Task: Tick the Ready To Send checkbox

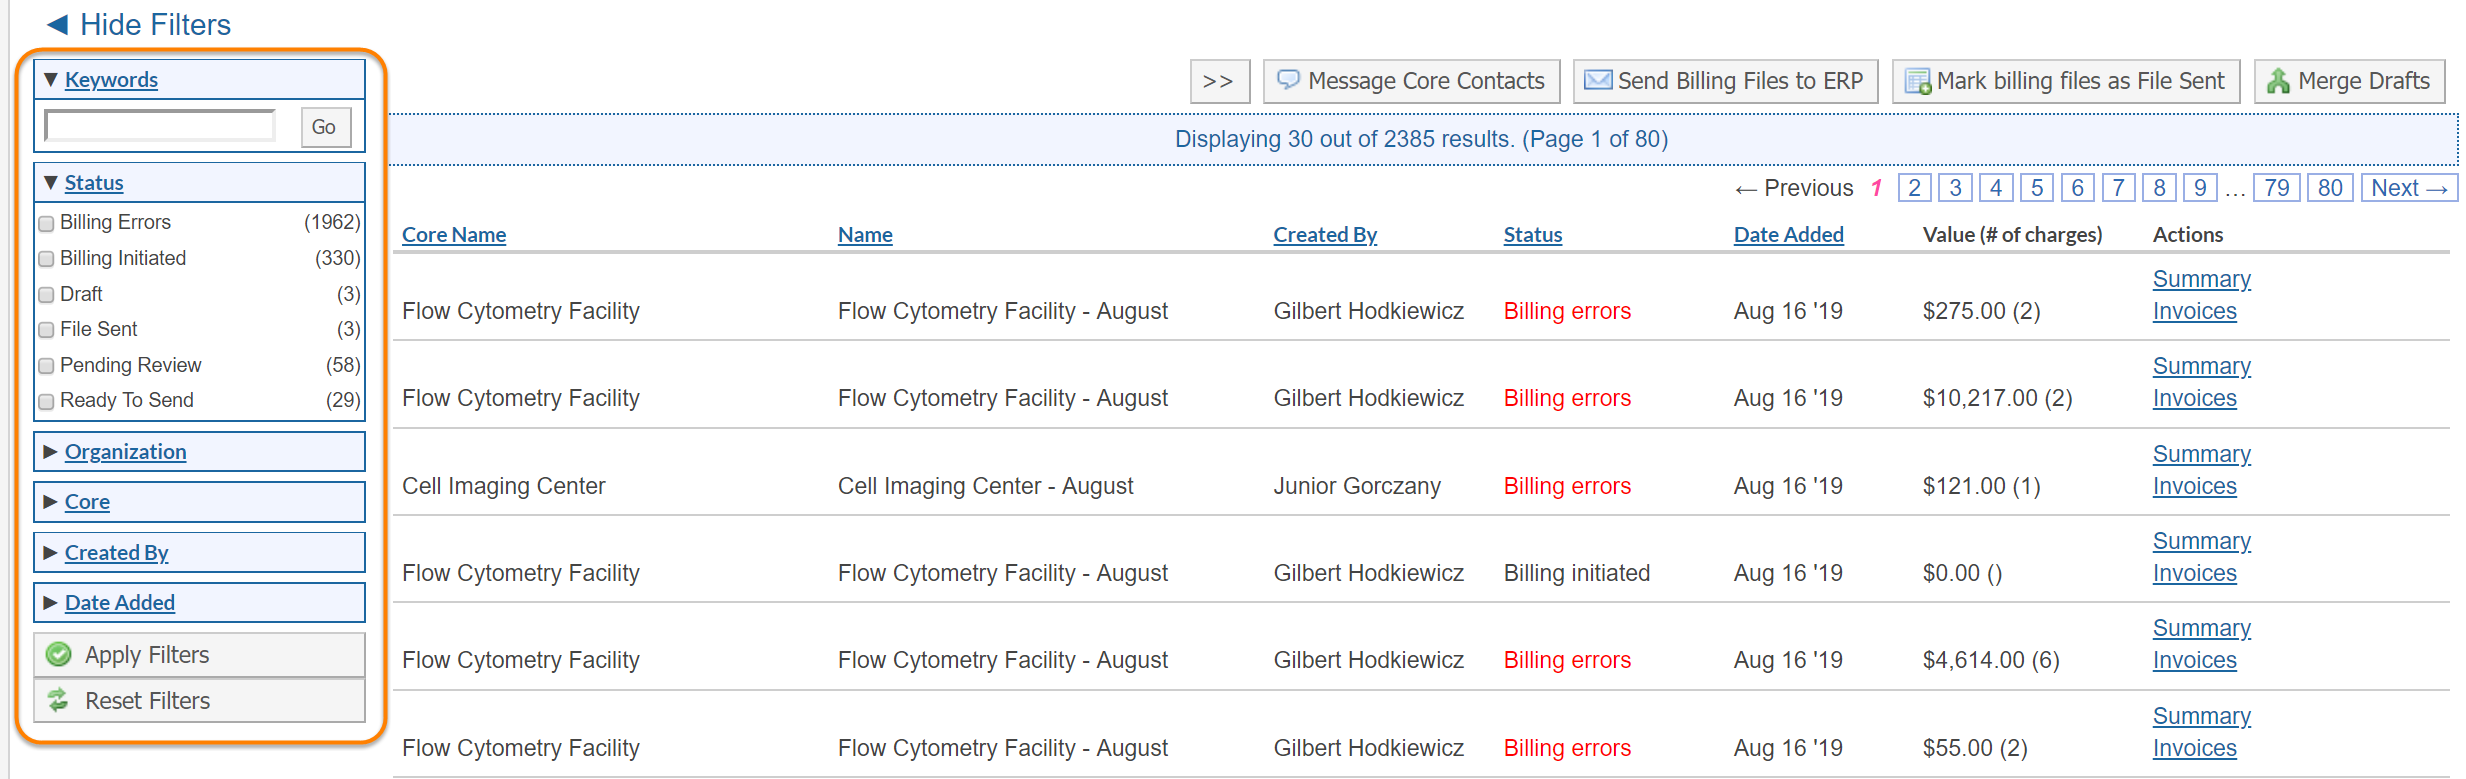Action: [46, 401]
